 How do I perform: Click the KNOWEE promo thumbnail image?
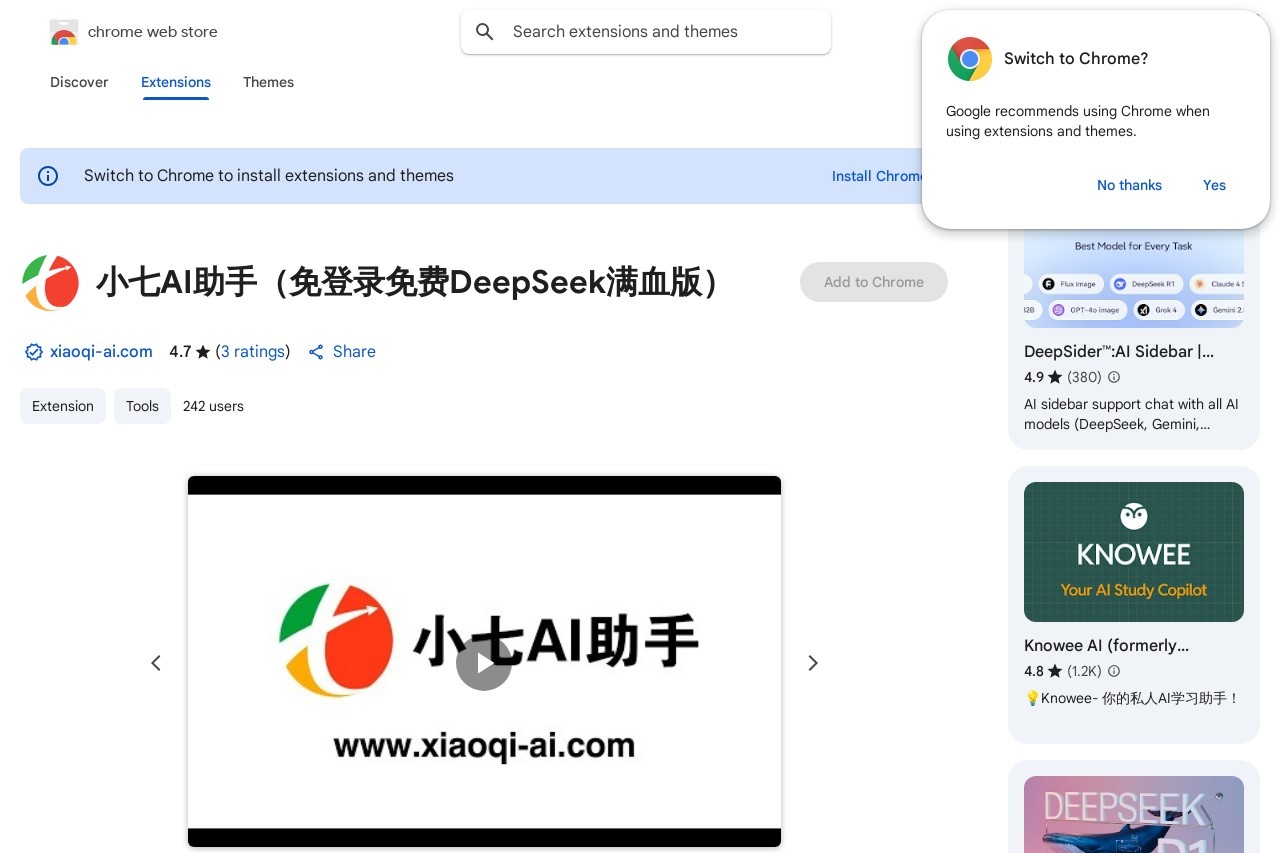tap(1134, 552)
